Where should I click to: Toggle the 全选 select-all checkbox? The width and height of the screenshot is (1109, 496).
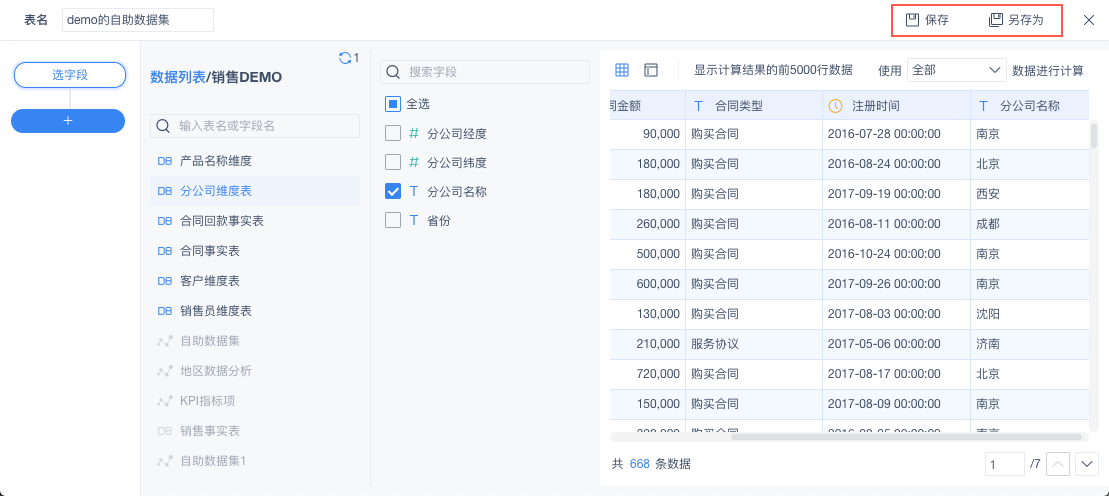393,103
